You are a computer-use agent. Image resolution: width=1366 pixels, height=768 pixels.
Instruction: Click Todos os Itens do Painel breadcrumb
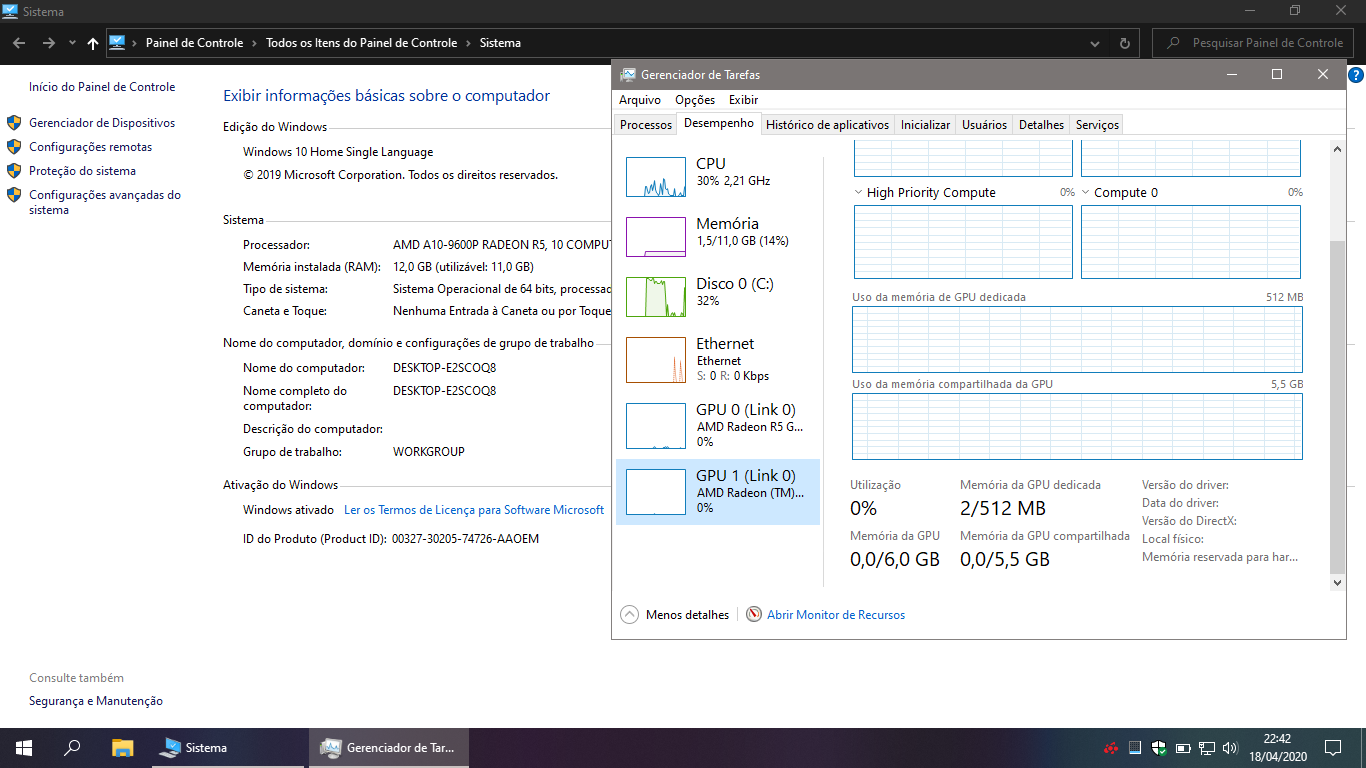click(361, 43)
